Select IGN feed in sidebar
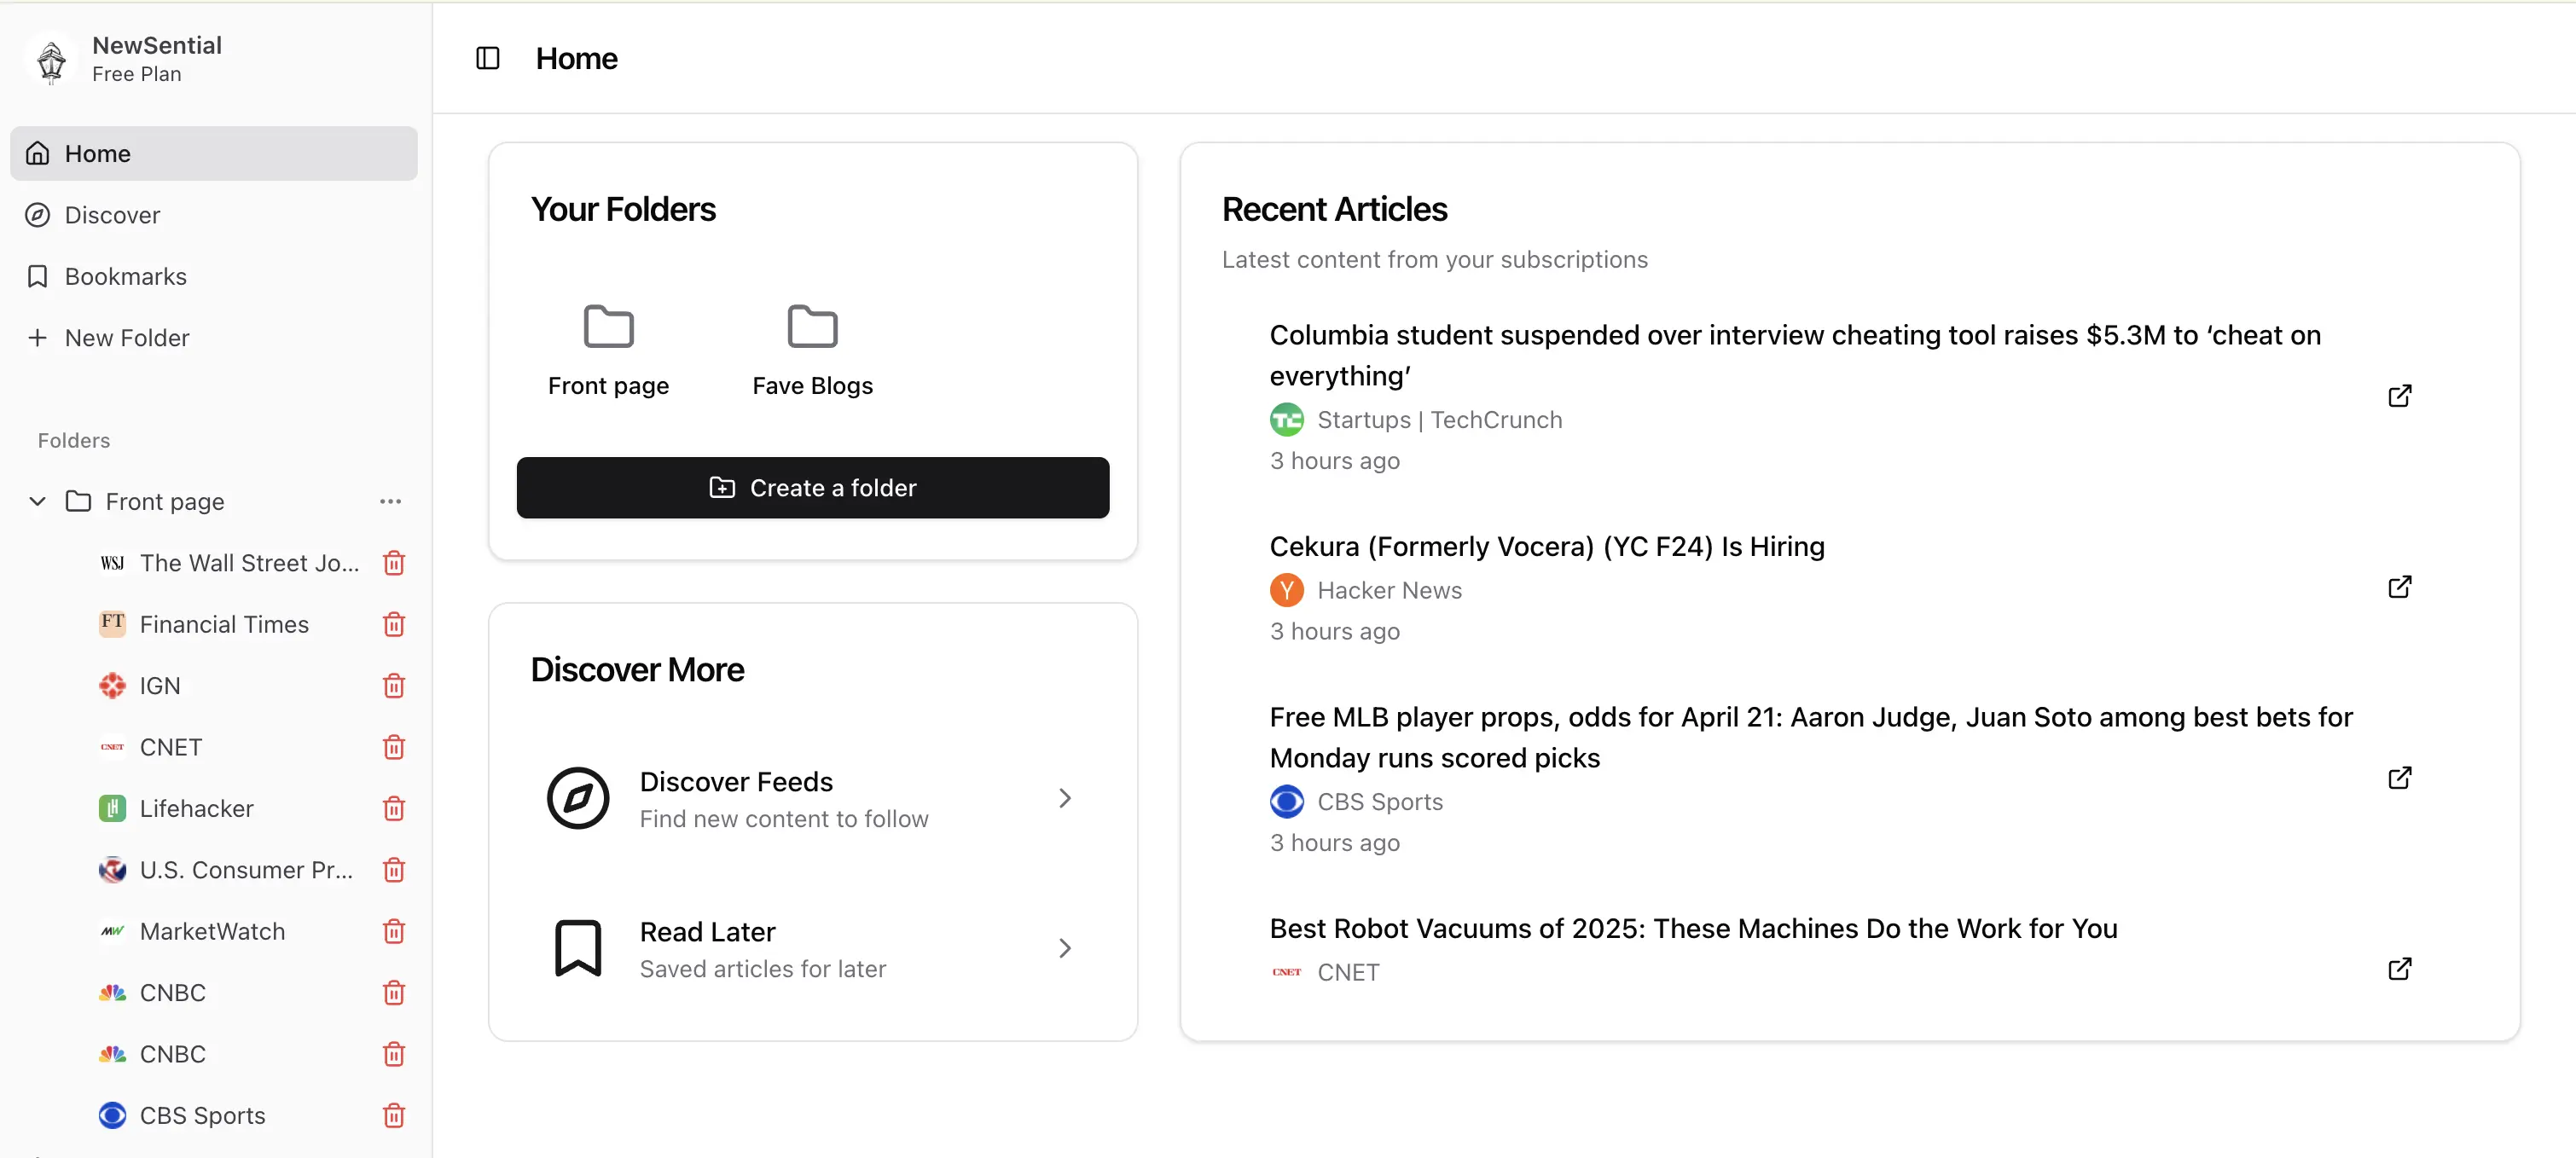Viewport: 2576px width, 1158px height. 160,686
